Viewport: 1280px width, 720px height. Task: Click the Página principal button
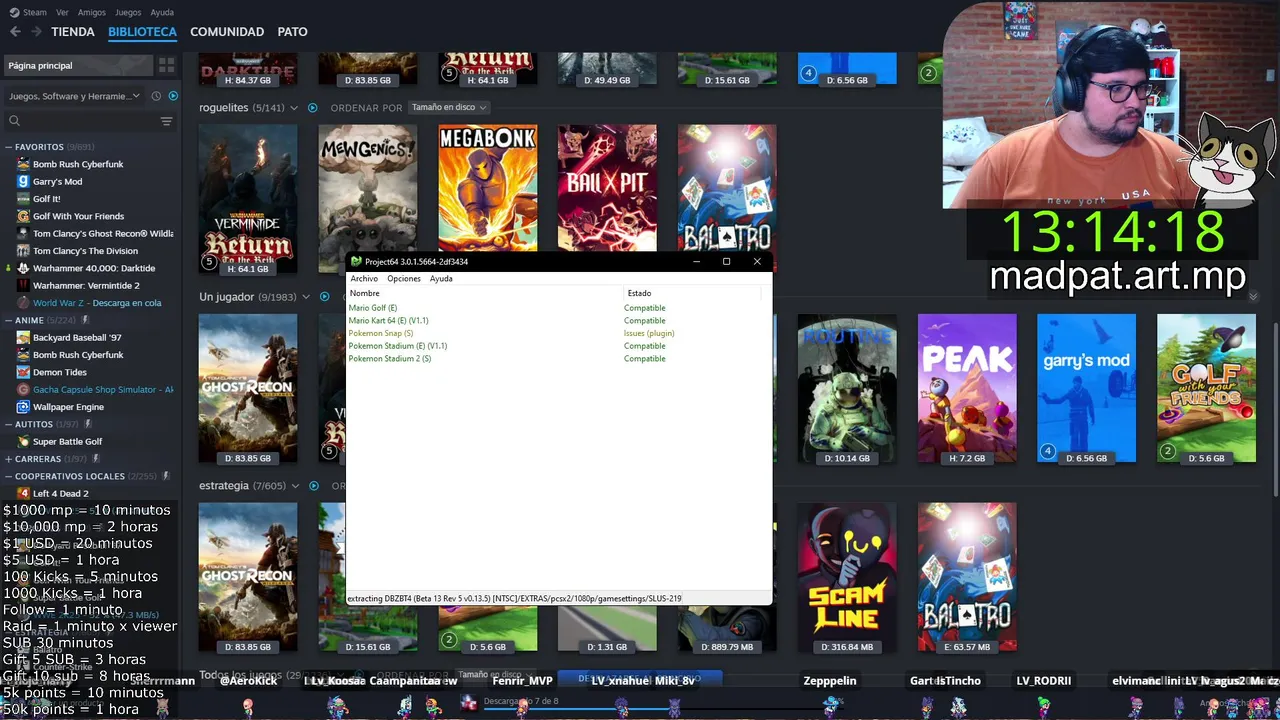(x=78, y=65)
